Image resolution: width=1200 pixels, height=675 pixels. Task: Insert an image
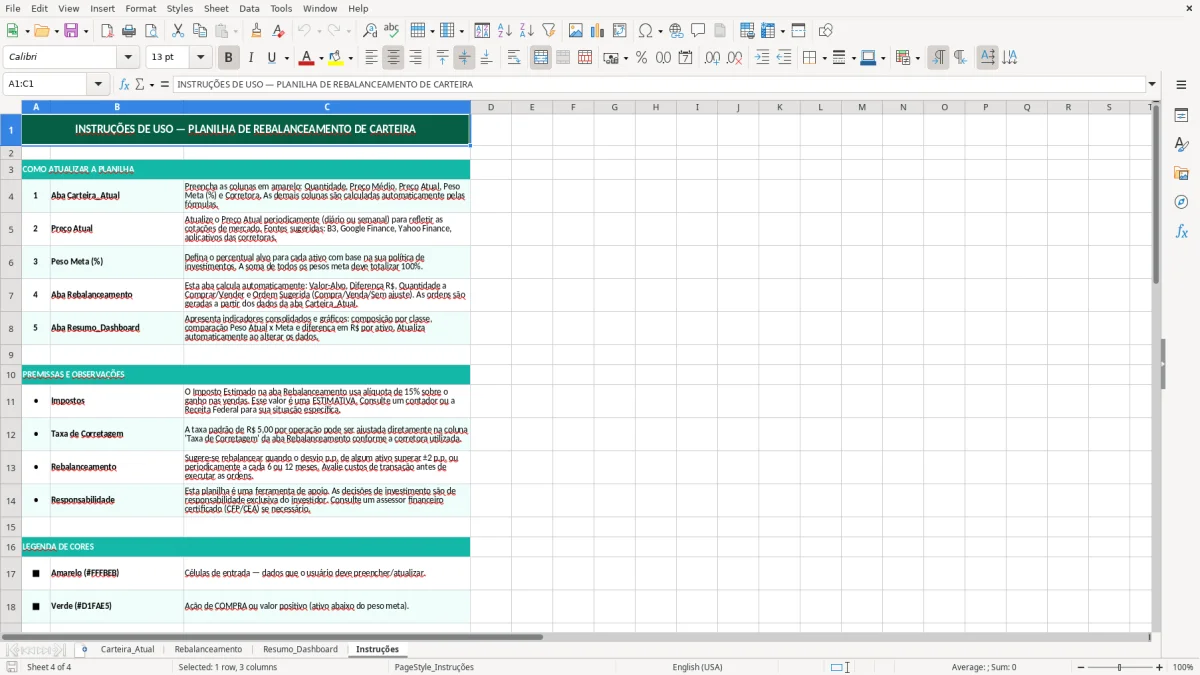point(576,31)
